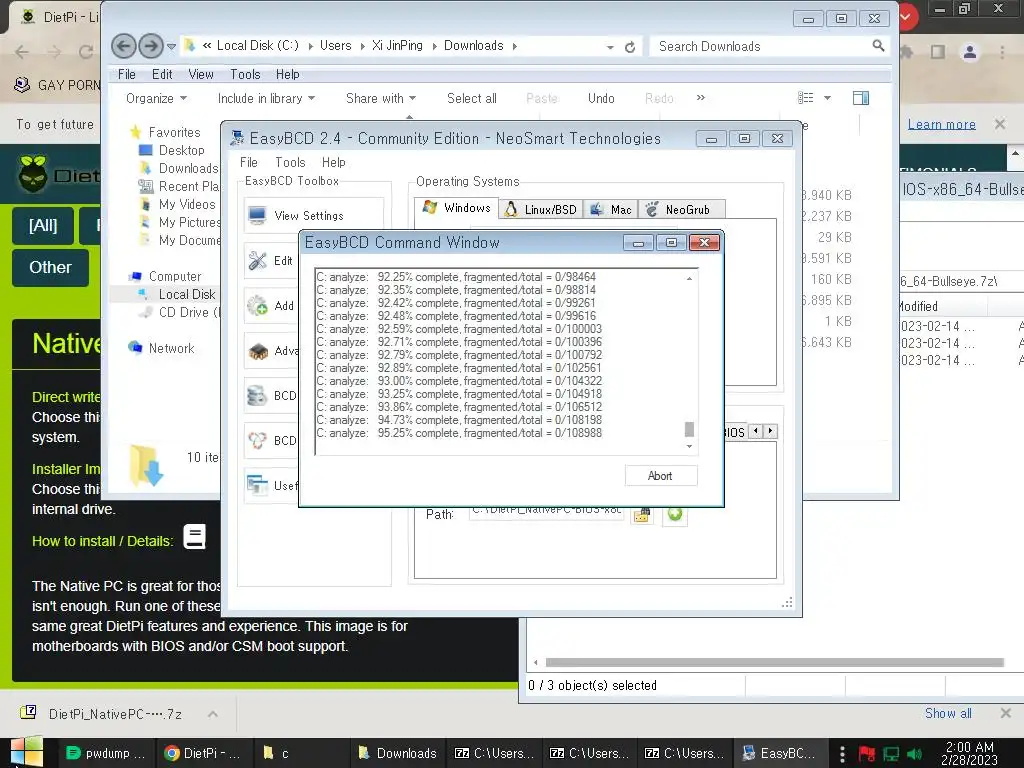Click the Learn more link in the browser
The height and width of the screenshot is (768, 1024).
point(941,124)
